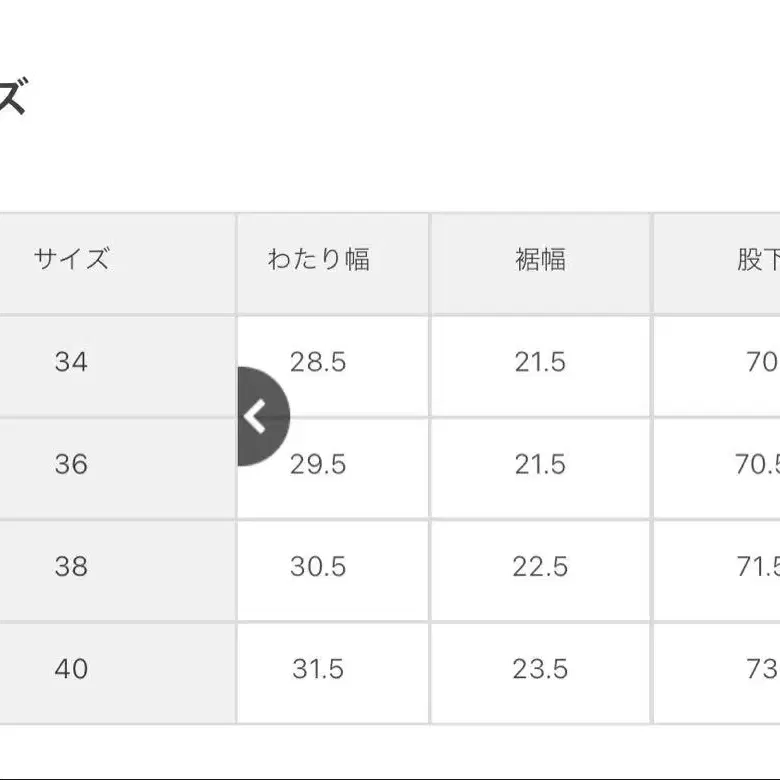The image size is (780, 780).
Task: Click inseam value for size 40
Action: click(761, 669)
